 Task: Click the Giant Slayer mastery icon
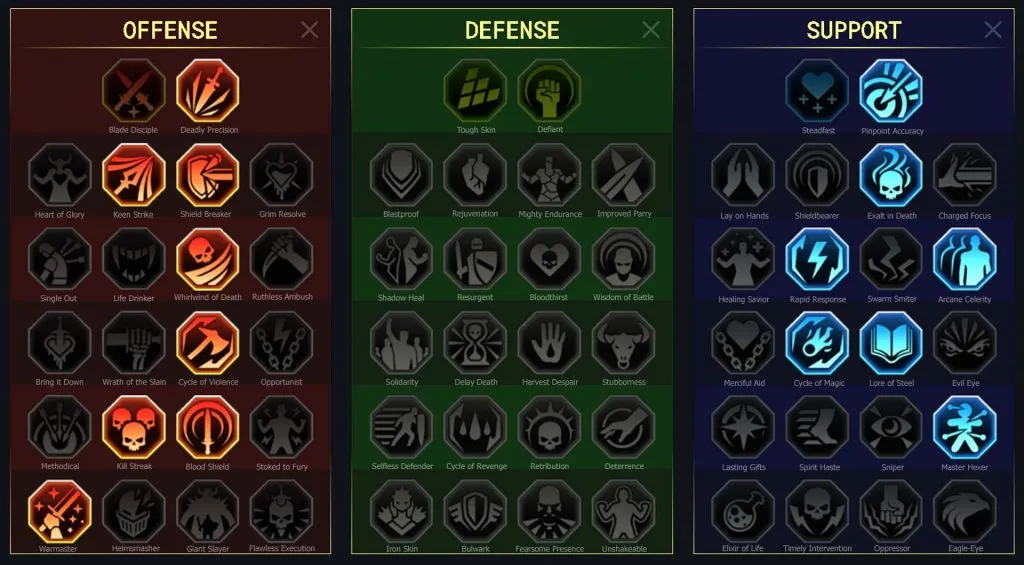click(x=208, y=511)
